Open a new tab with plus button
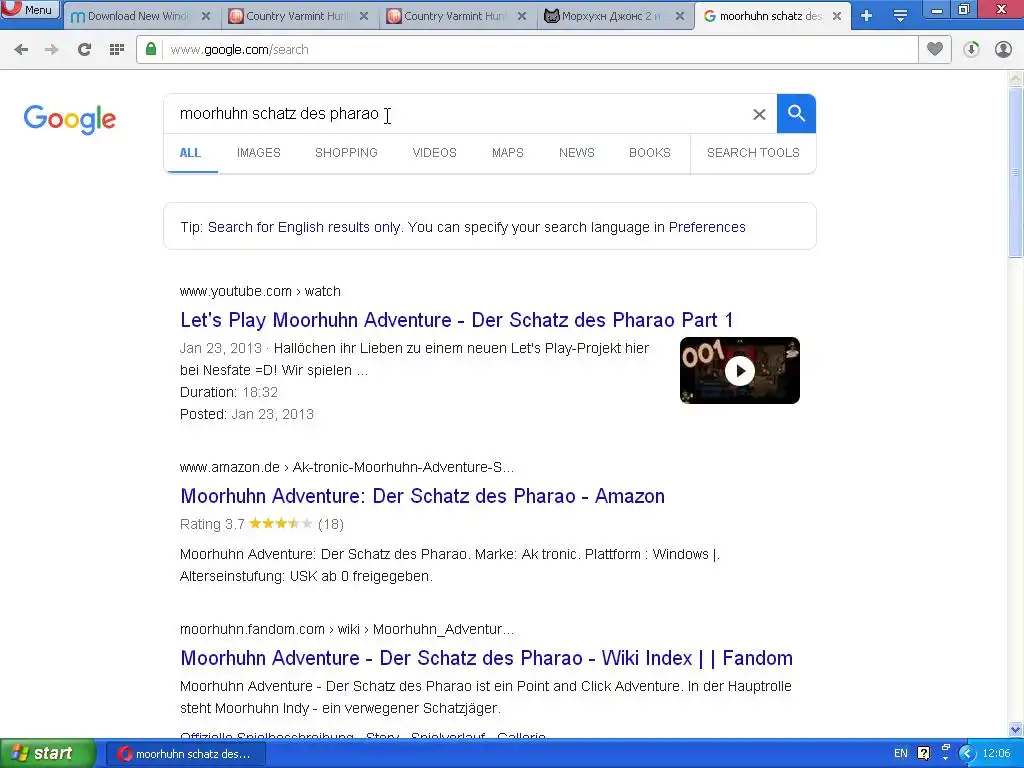This screenshot has height=768, width=1024. [x=866, y=16]
